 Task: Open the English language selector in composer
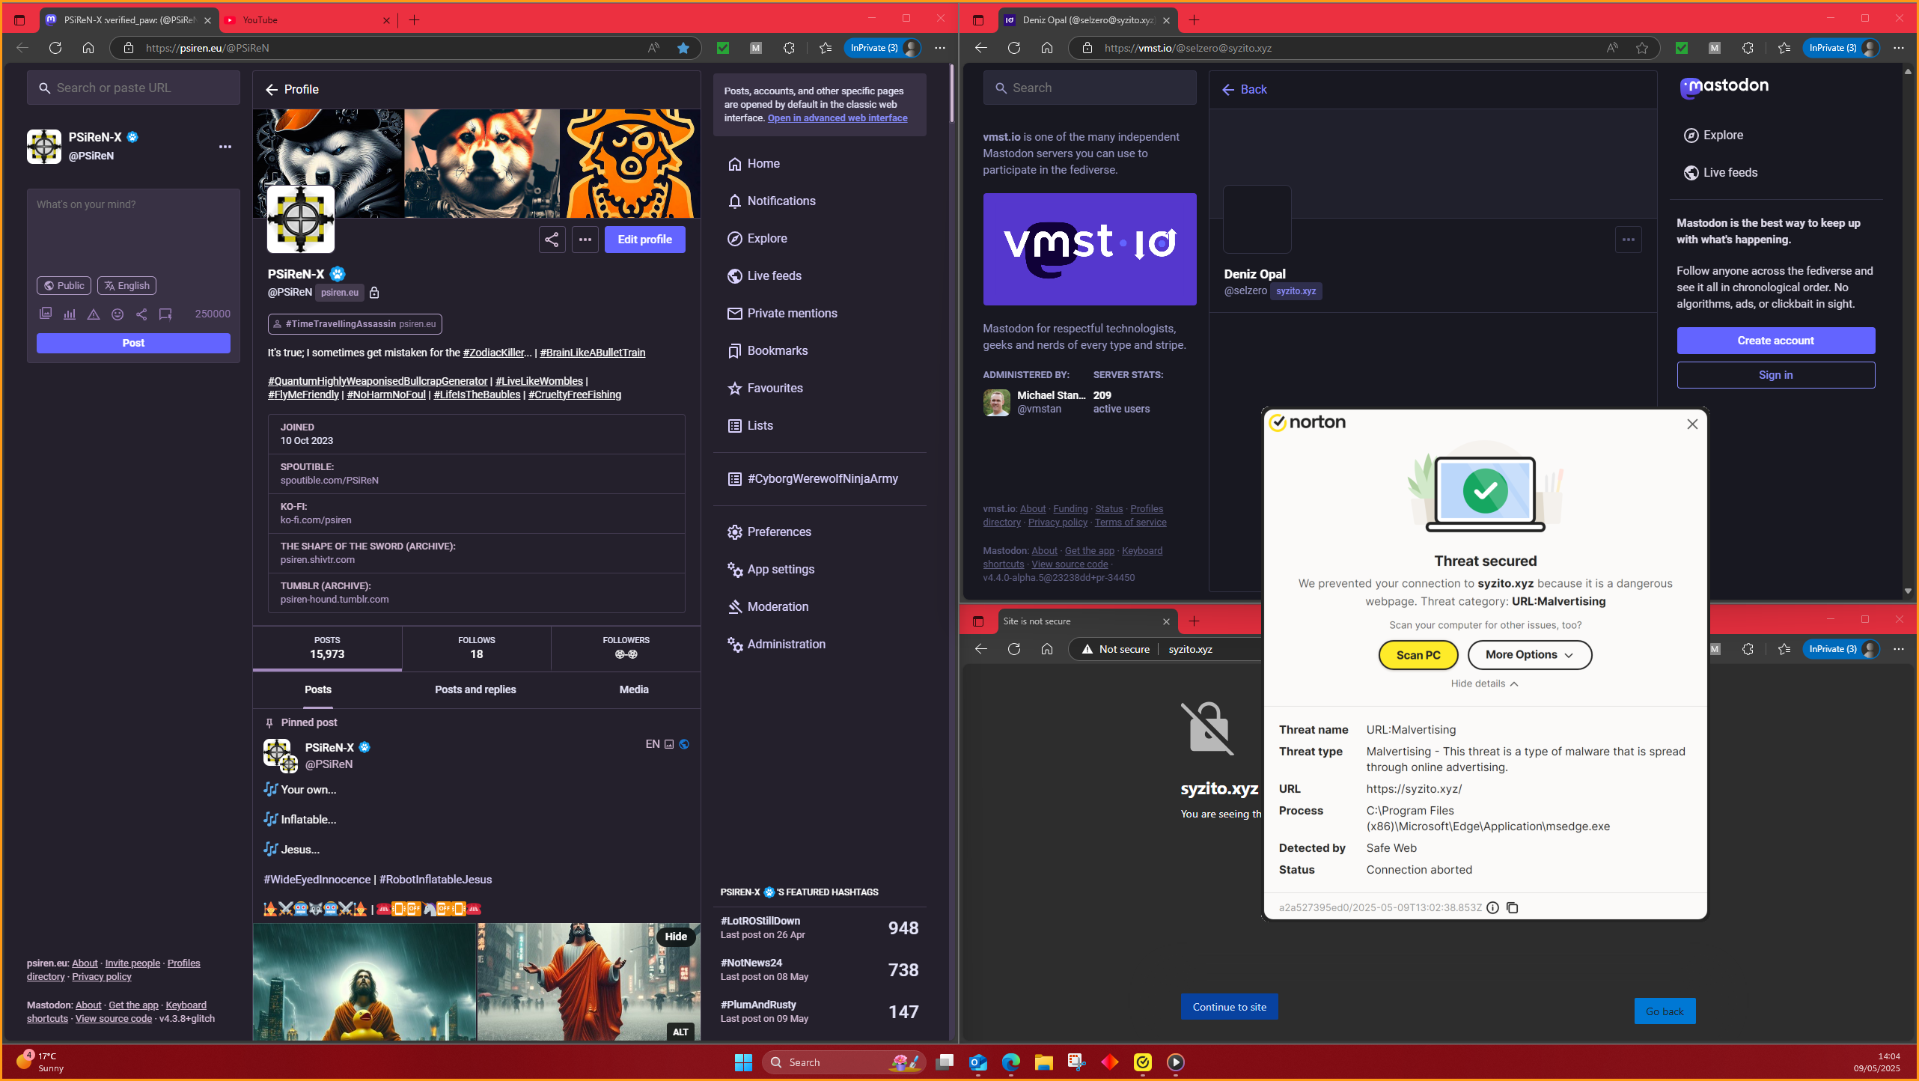pyautogui.click(x=126, y=286)
